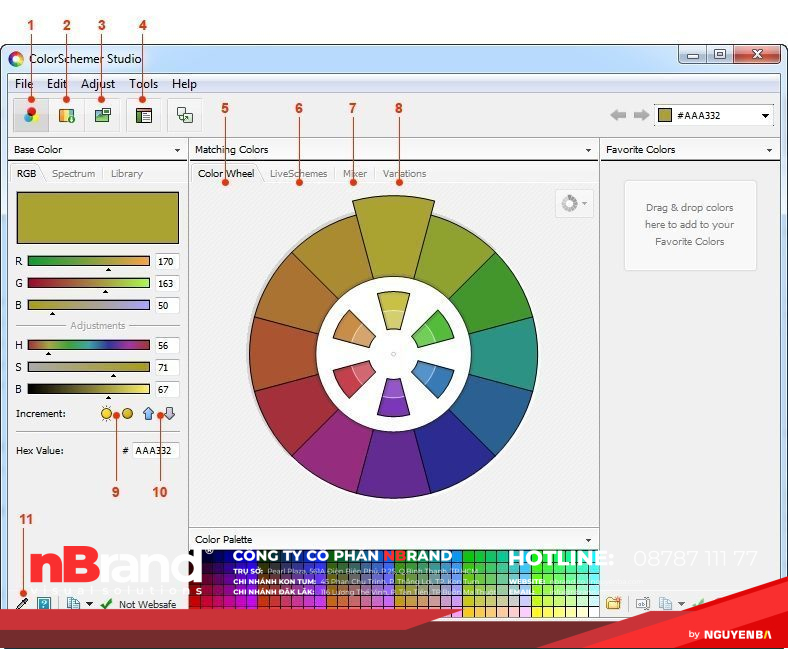Click the blue up arrow increment icon

click(x=149, y=413)
